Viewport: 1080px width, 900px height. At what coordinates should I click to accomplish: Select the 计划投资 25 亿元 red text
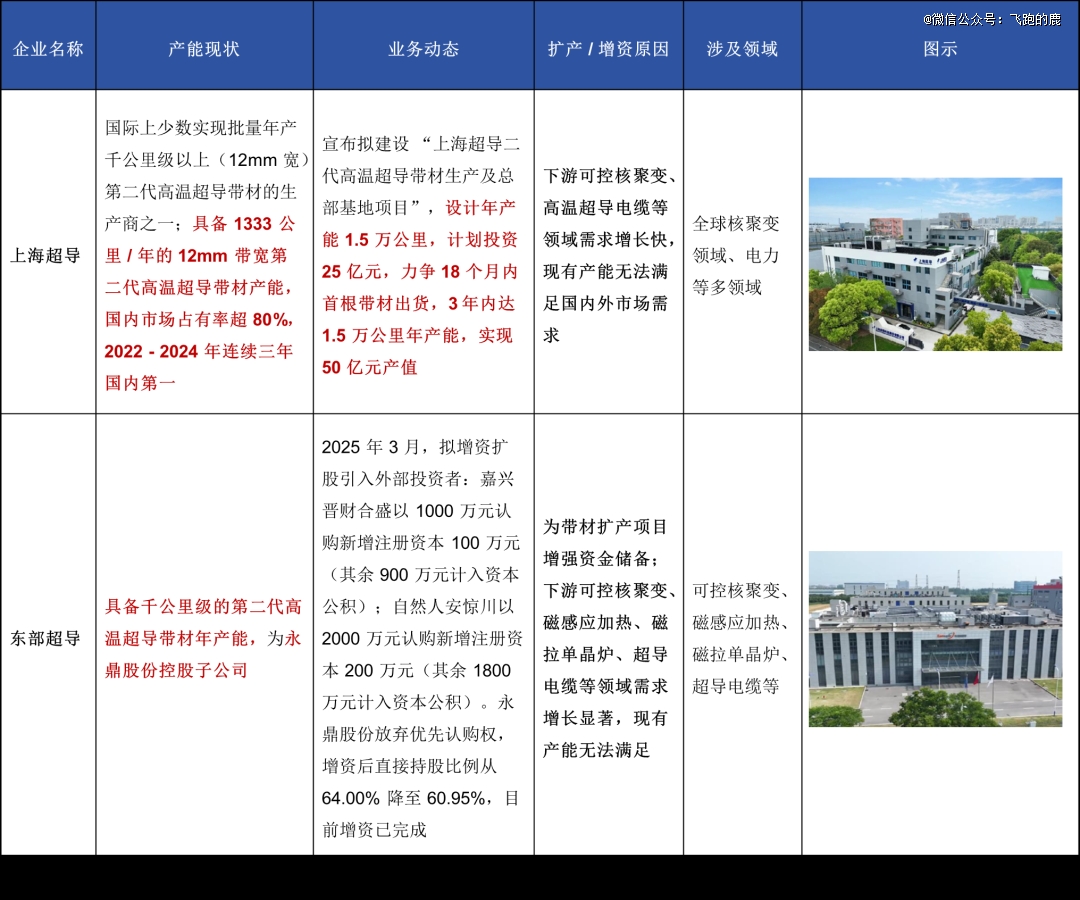click(420, 255)
